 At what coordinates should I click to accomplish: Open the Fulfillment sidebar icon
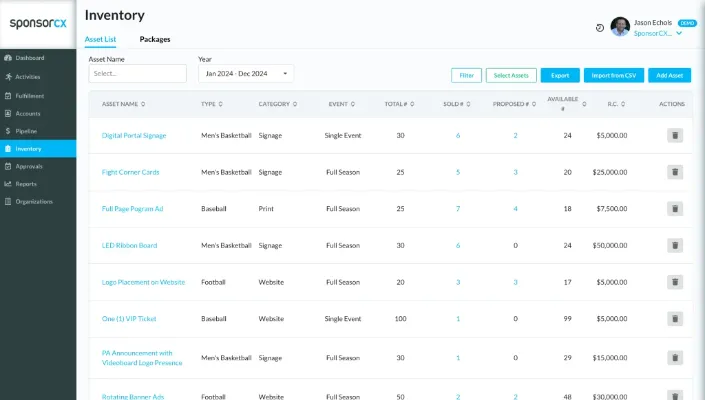[8, 95]
